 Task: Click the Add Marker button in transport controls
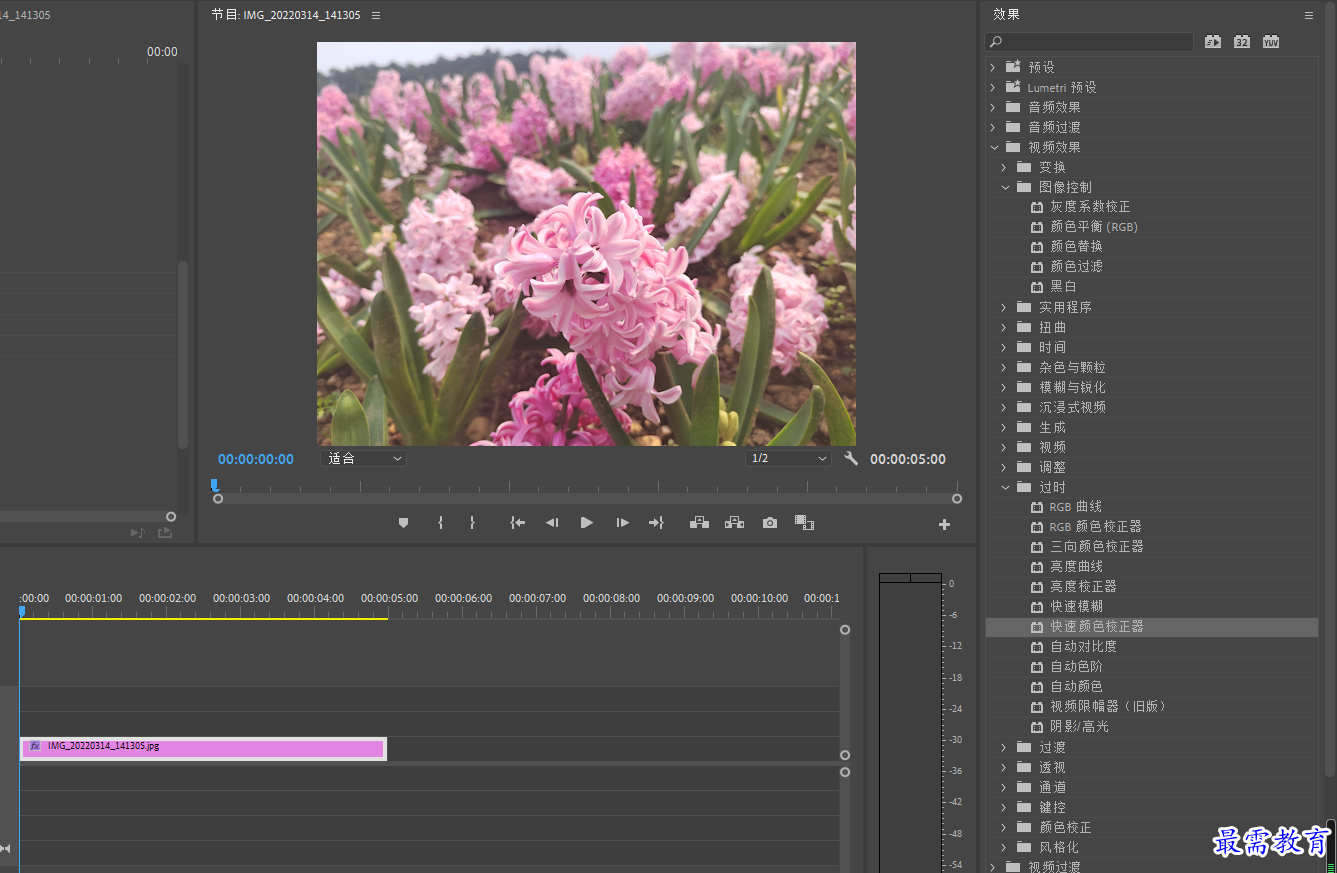[x=404, y=523]
